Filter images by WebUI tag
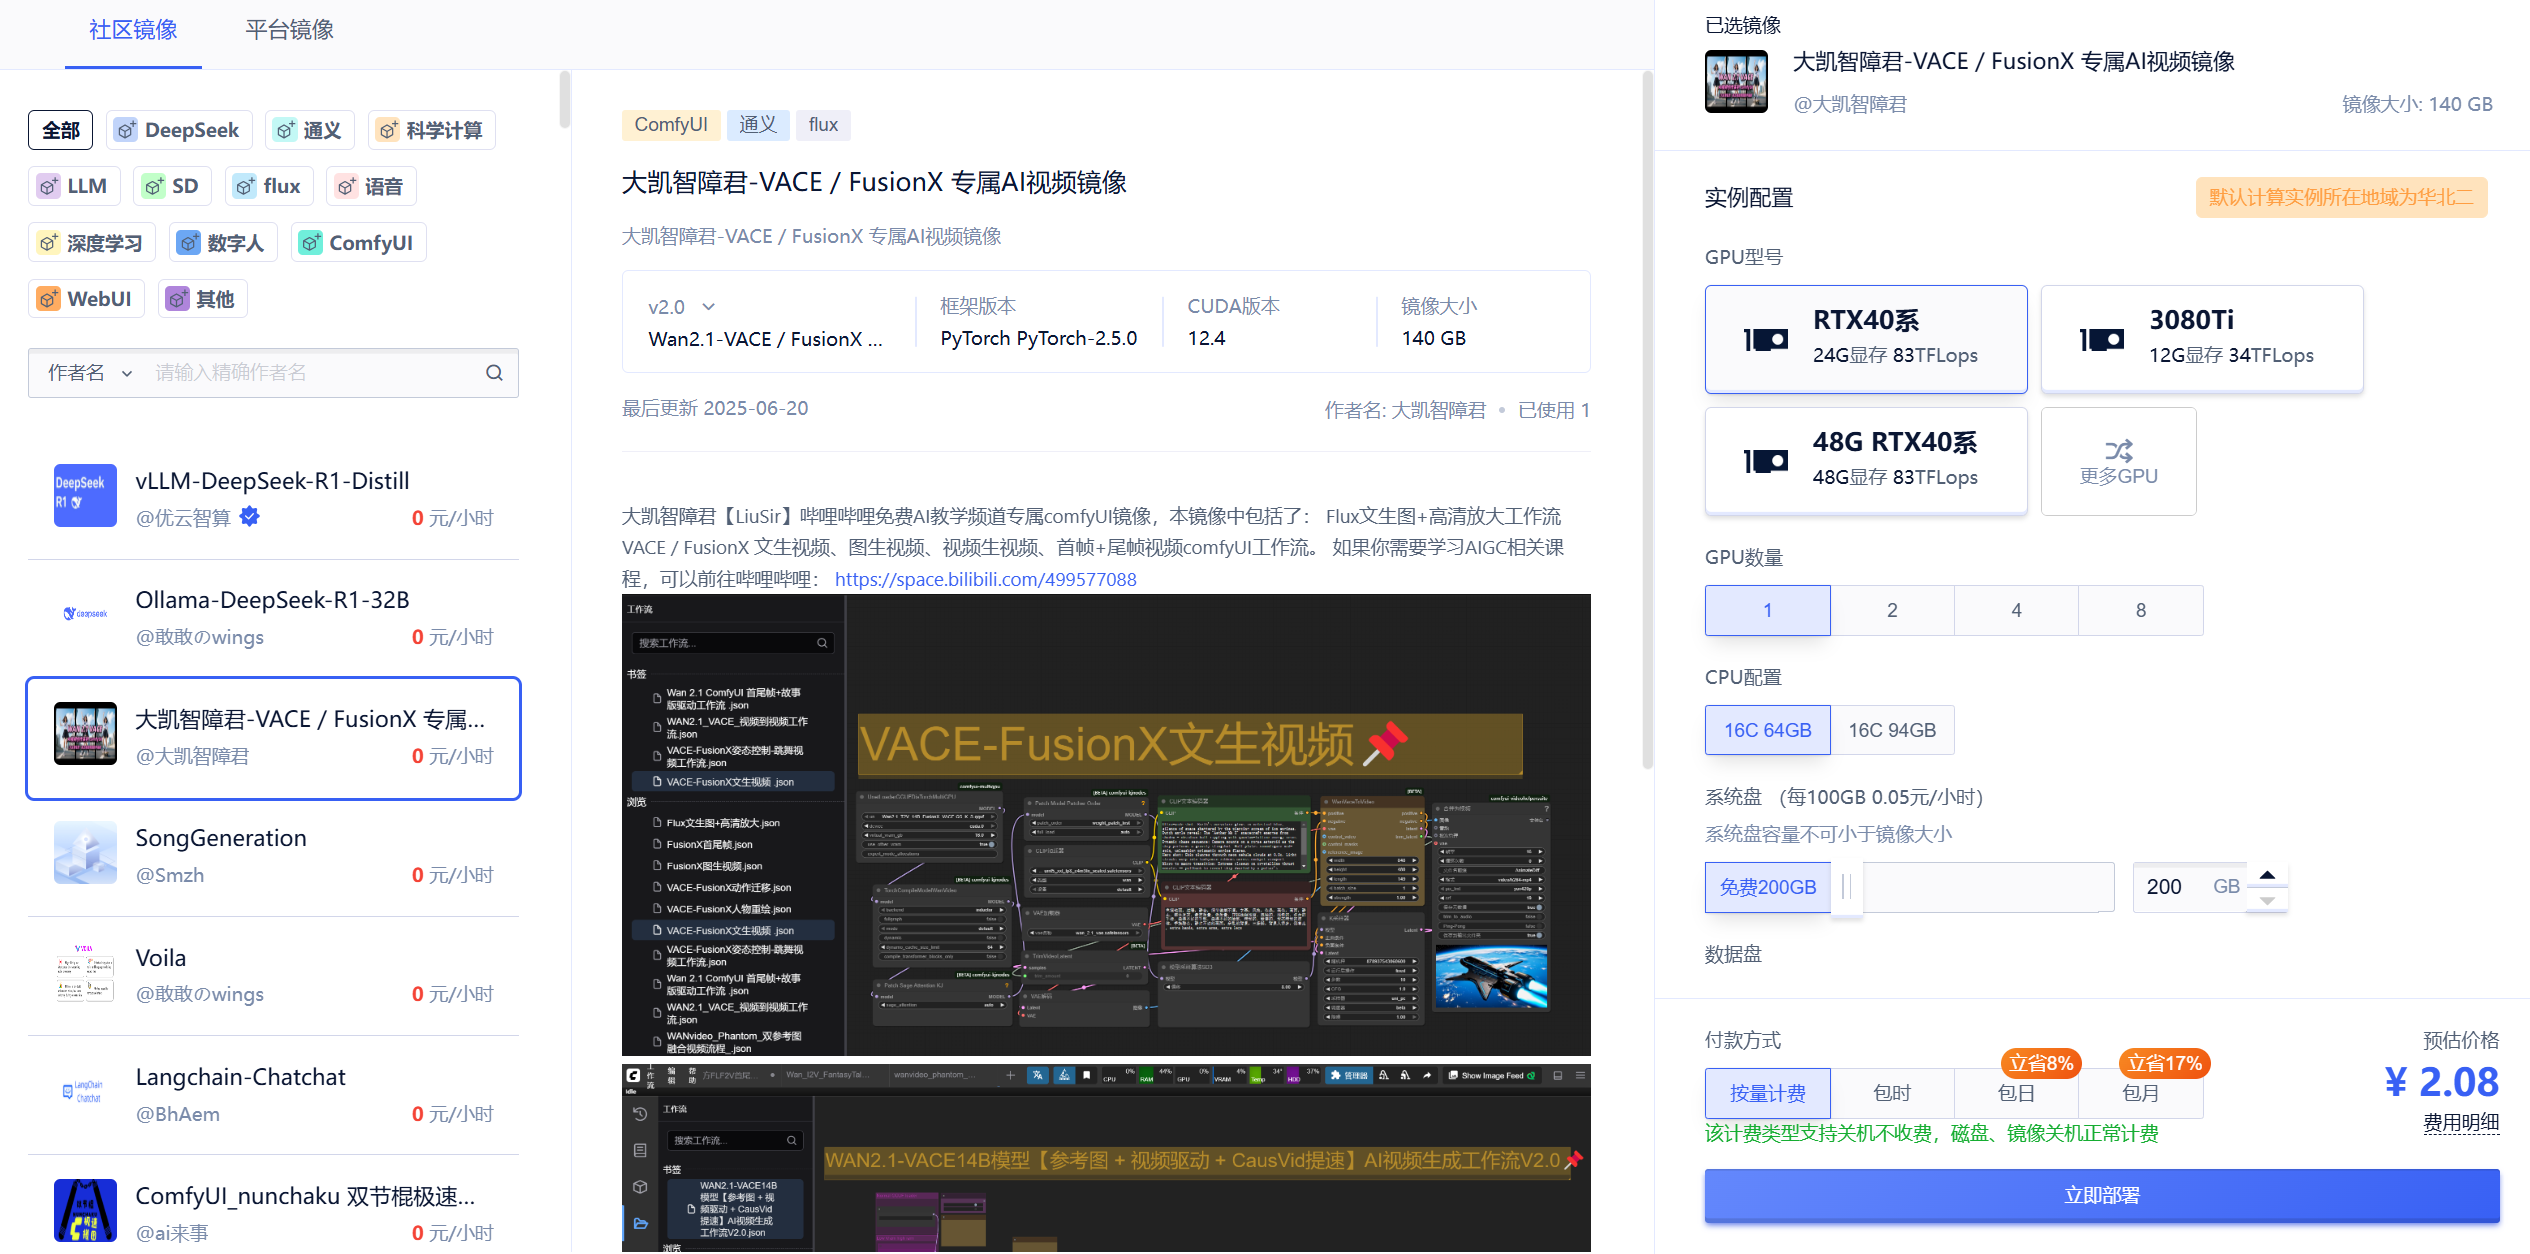This screenshot has height=1254, width=2530. coord(86,299)
